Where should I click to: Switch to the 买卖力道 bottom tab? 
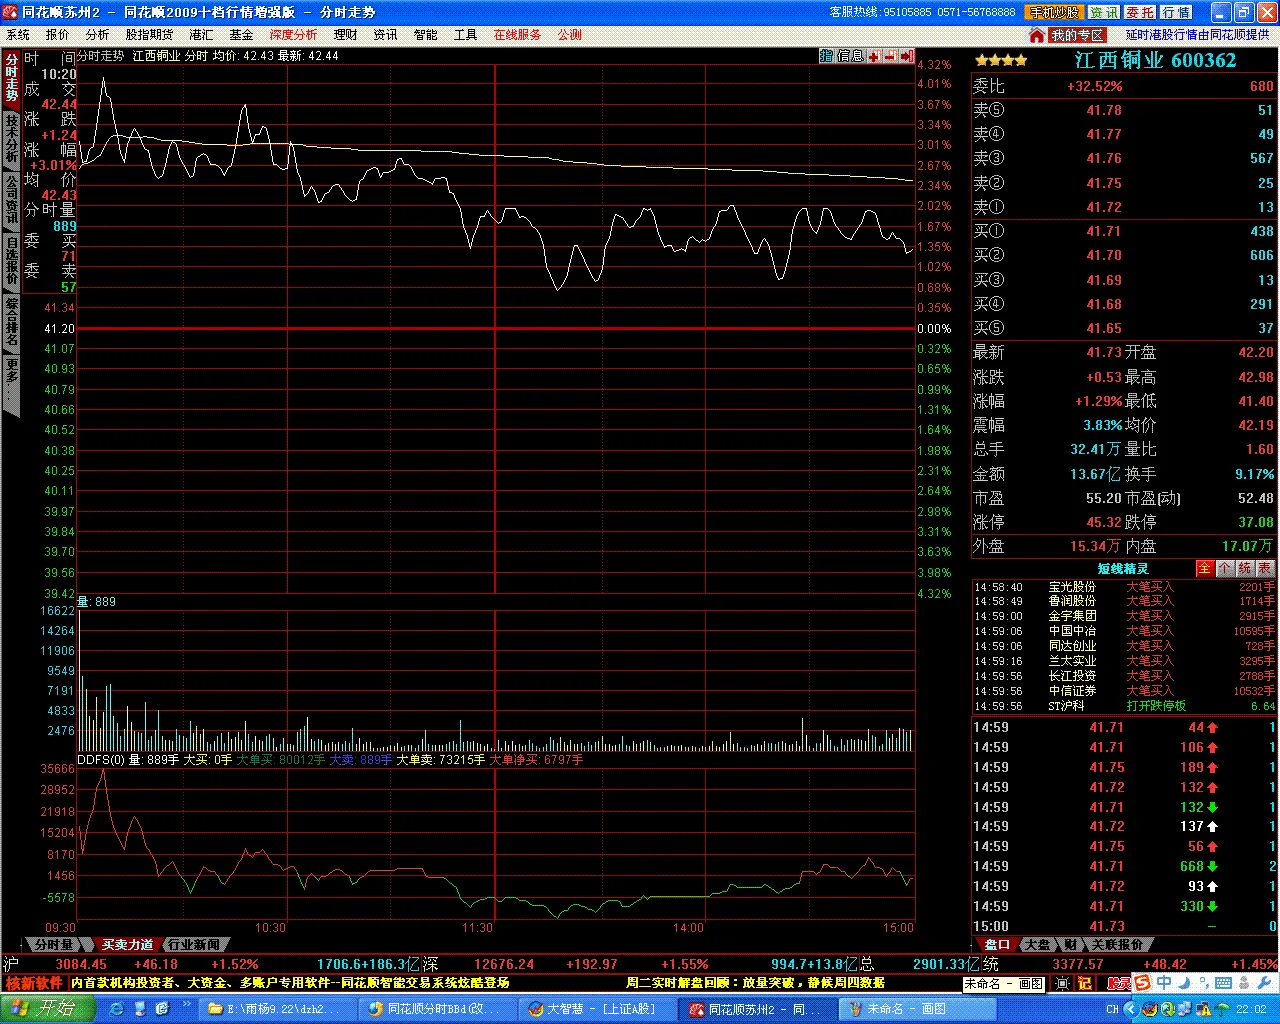tap(127, 944)
